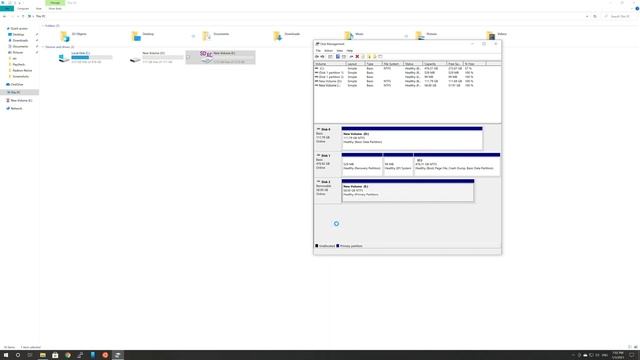Select Quick access in the navigation pane
Screen dimensions: 640x360
19,29
